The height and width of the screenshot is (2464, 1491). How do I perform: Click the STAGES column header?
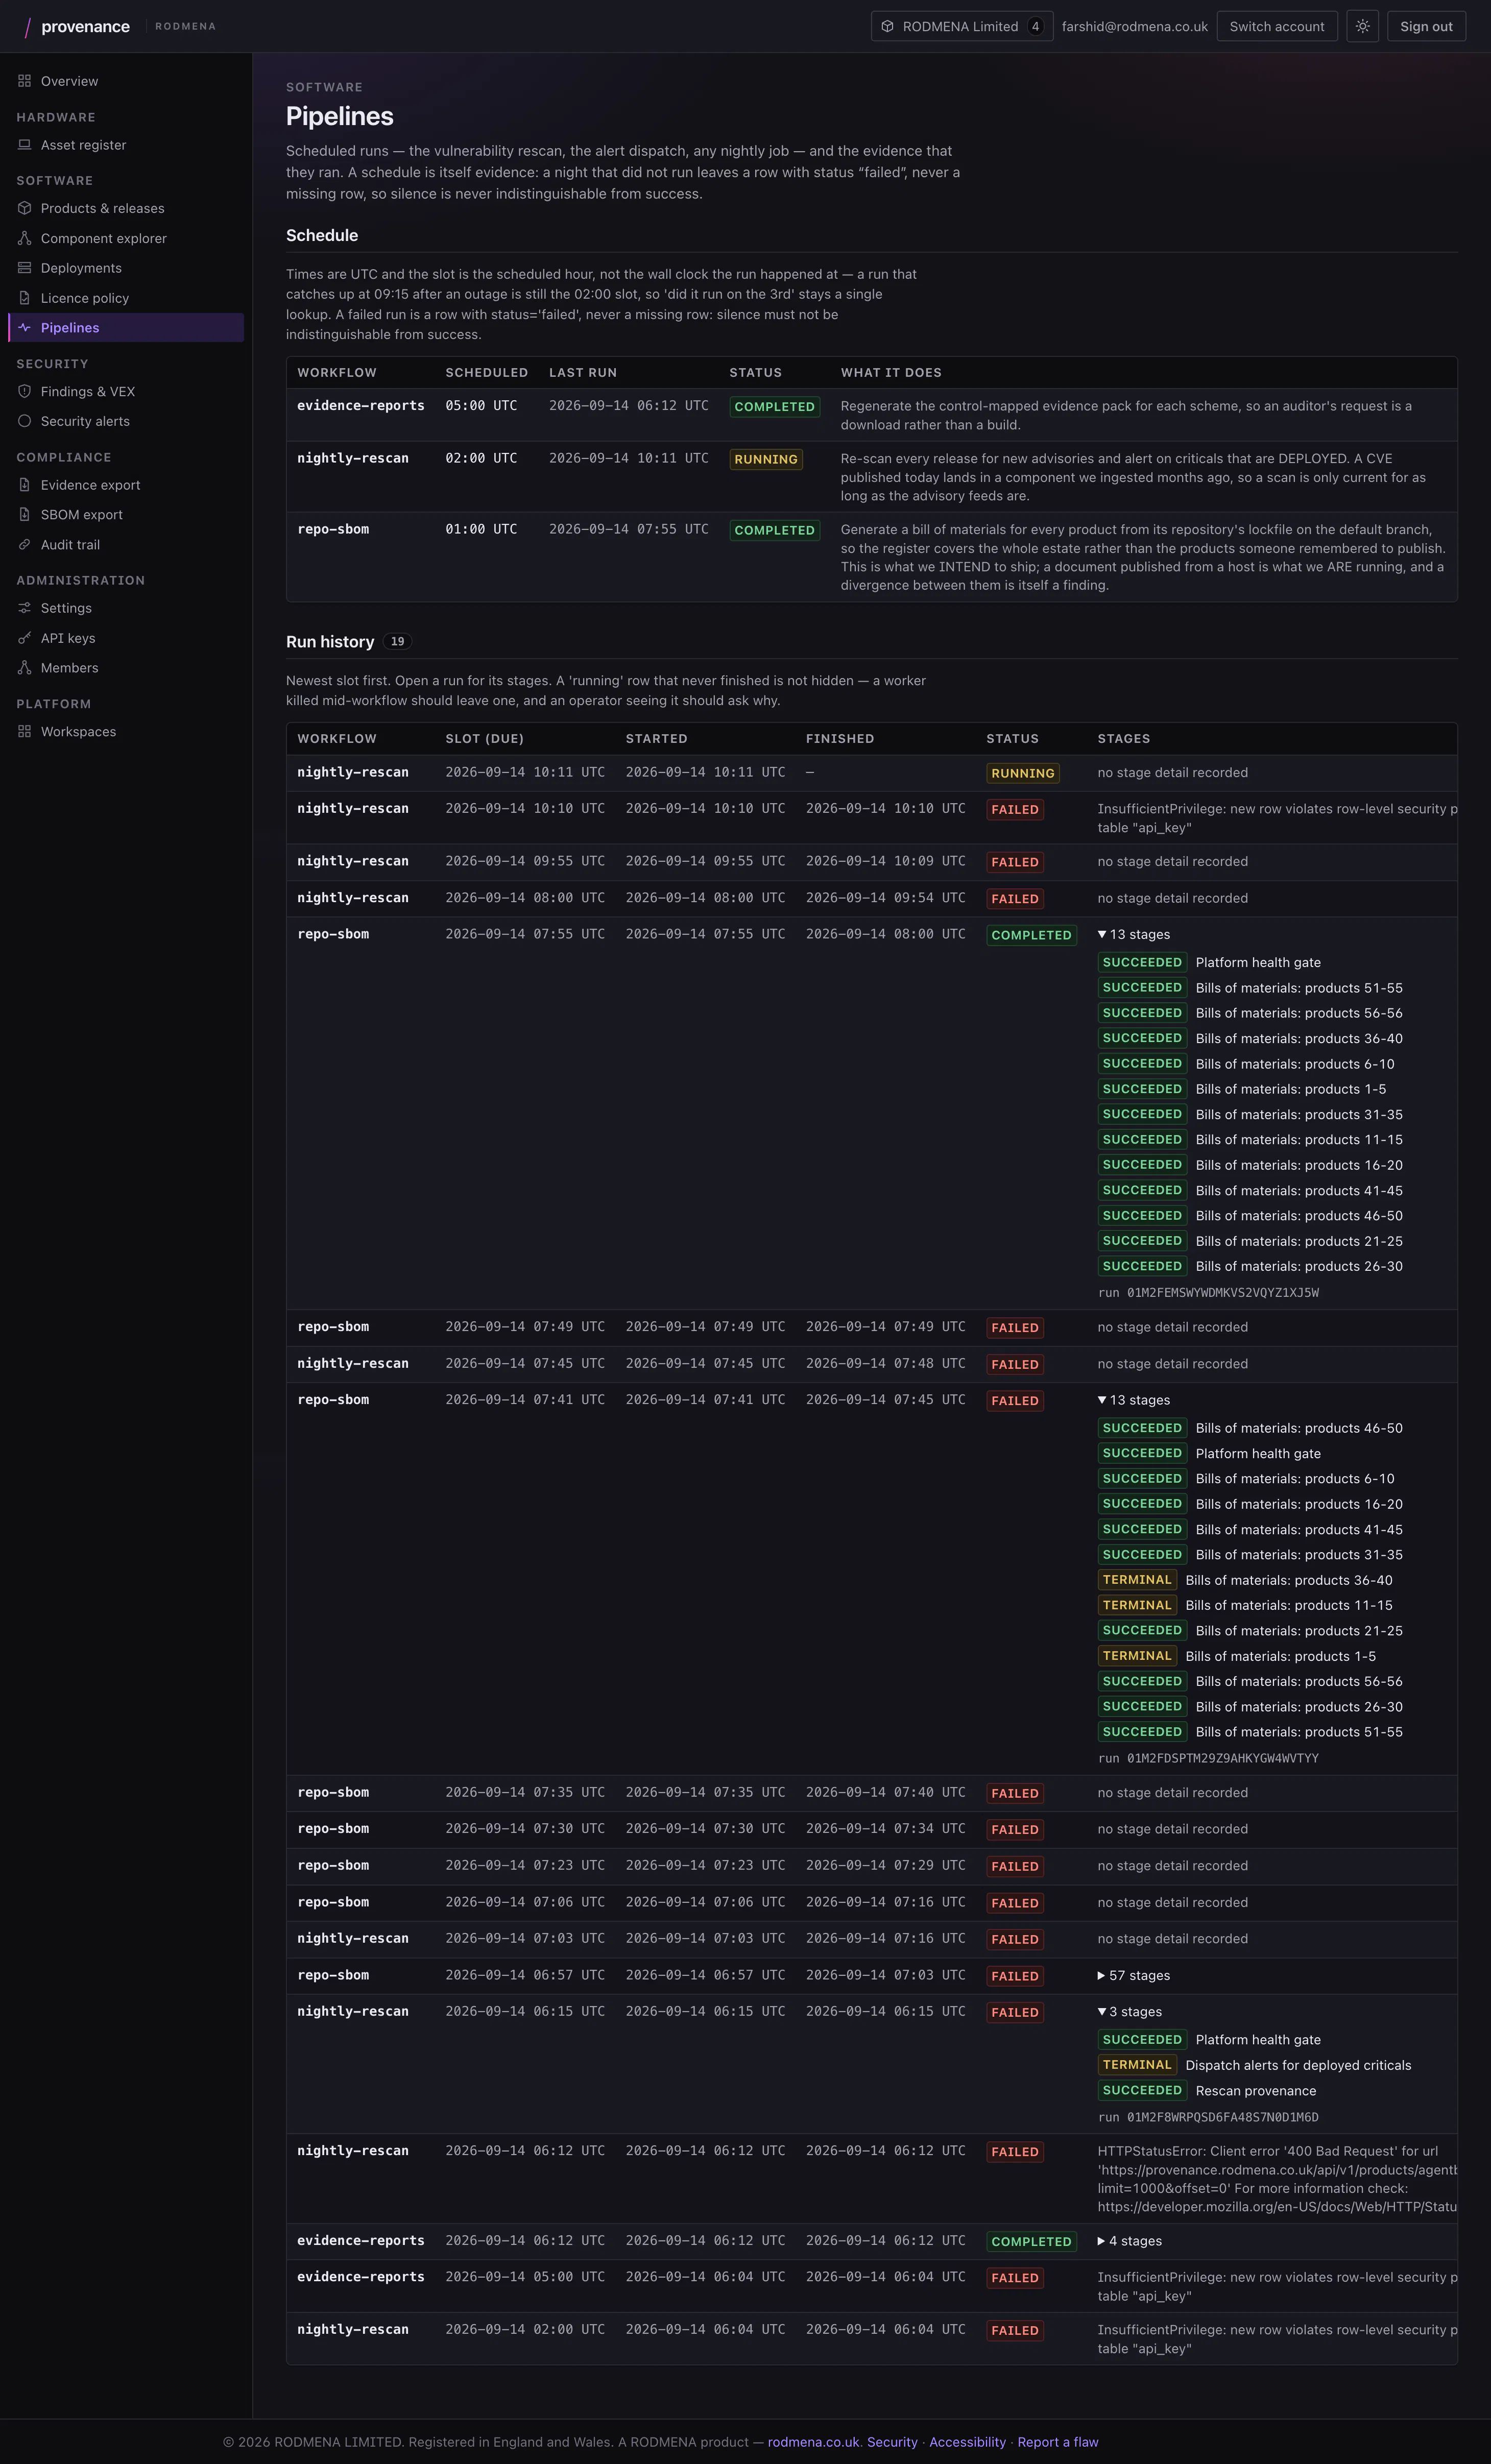click(1123, 739)
